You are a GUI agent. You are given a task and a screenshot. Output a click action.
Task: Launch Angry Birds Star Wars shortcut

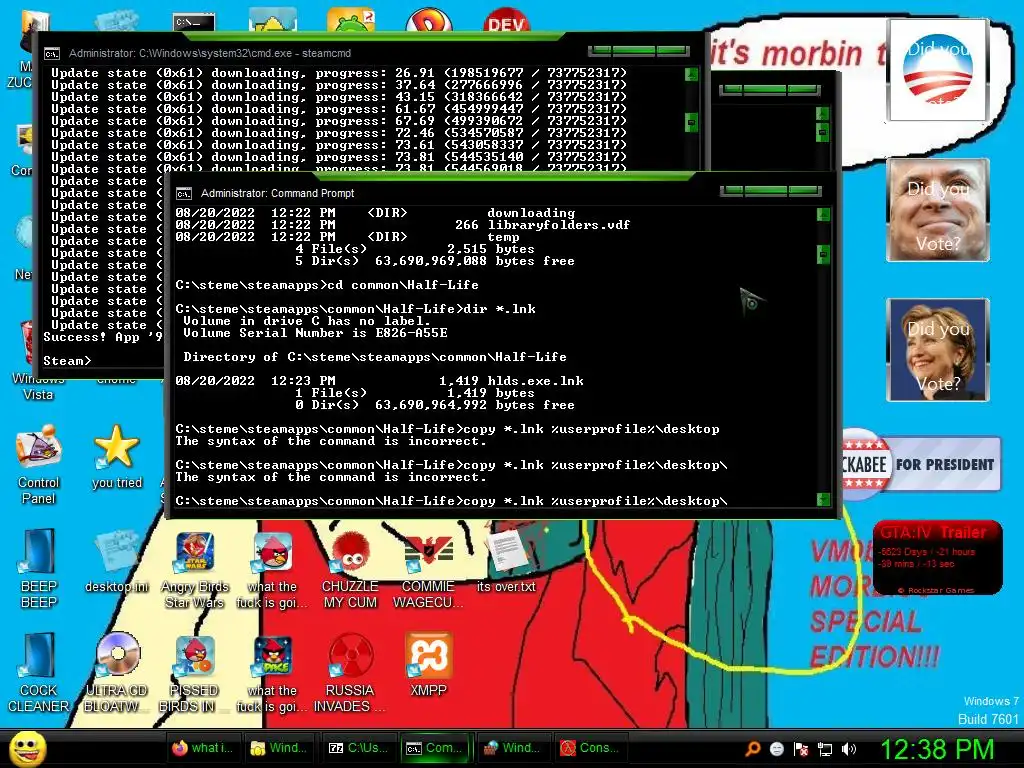tap(195, 569)
